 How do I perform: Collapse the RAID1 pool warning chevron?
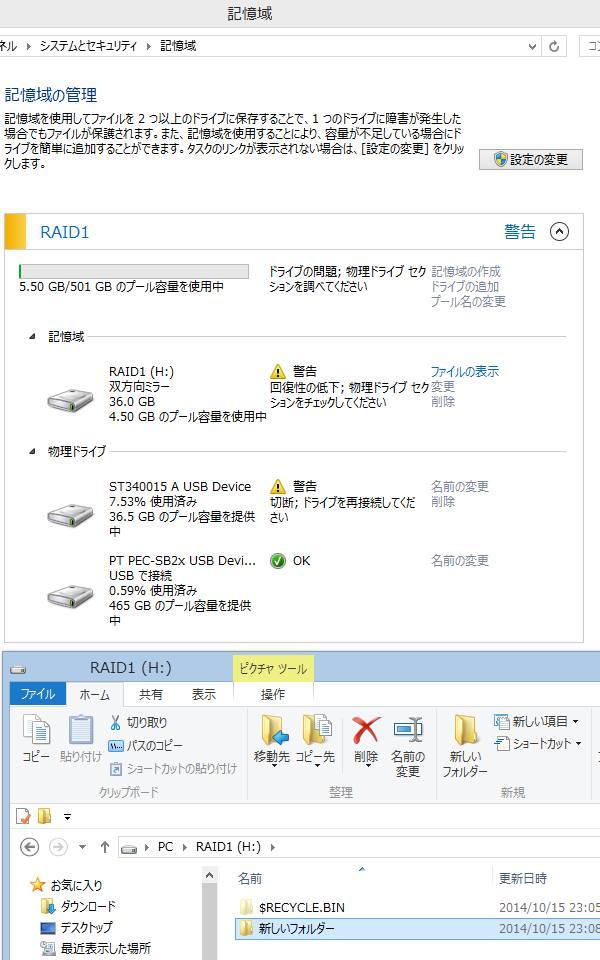coord(559,232)
